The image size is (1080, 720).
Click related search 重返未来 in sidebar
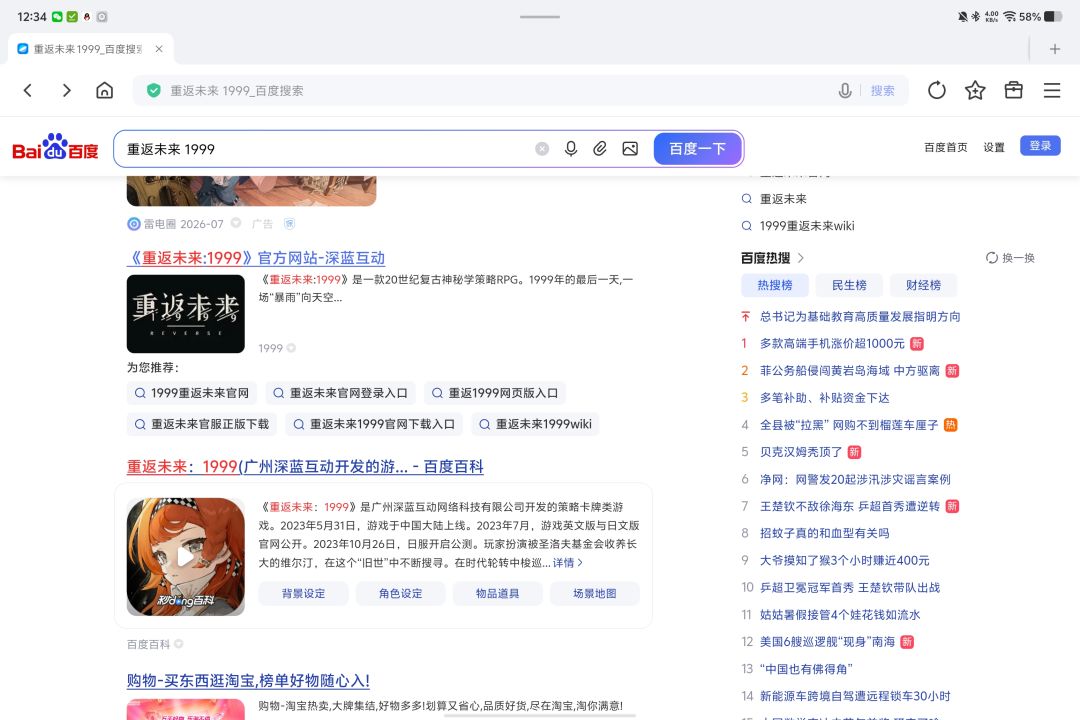(x=783, y=199)
